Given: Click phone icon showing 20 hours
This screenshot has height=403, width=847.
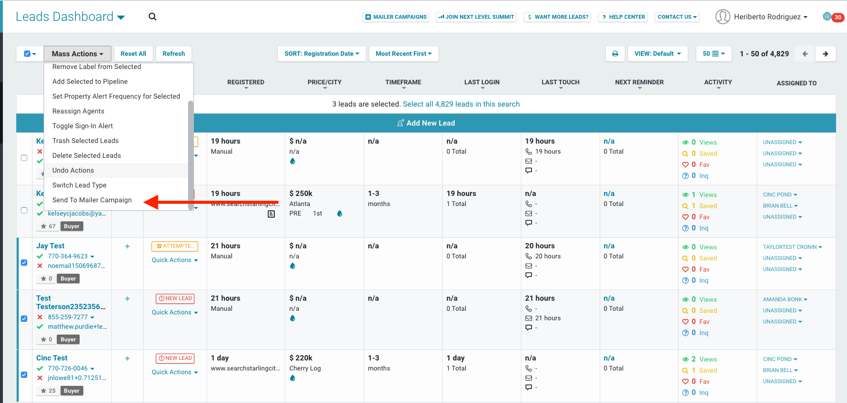Looking at the screenshot, I should (529, 256).
